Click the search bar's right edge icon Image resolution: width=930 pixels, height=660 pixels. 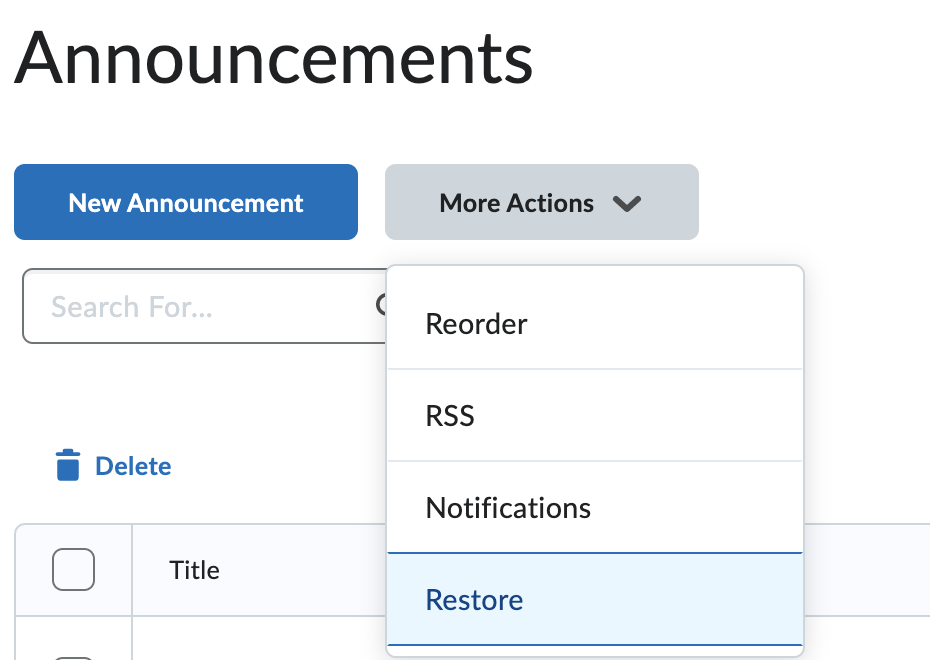point(383,306)
